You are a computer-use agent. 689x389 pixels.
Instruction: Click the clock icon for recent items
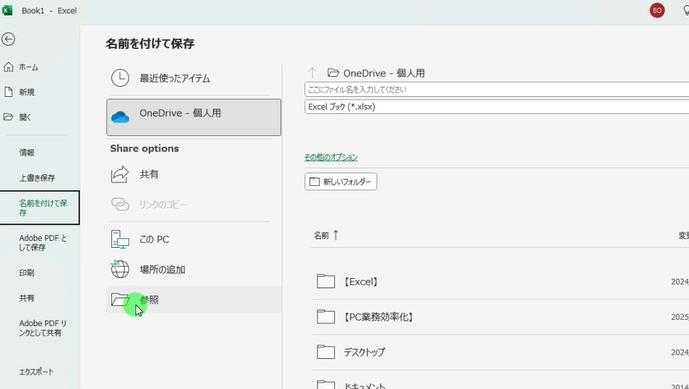click(x=120, y=78)
